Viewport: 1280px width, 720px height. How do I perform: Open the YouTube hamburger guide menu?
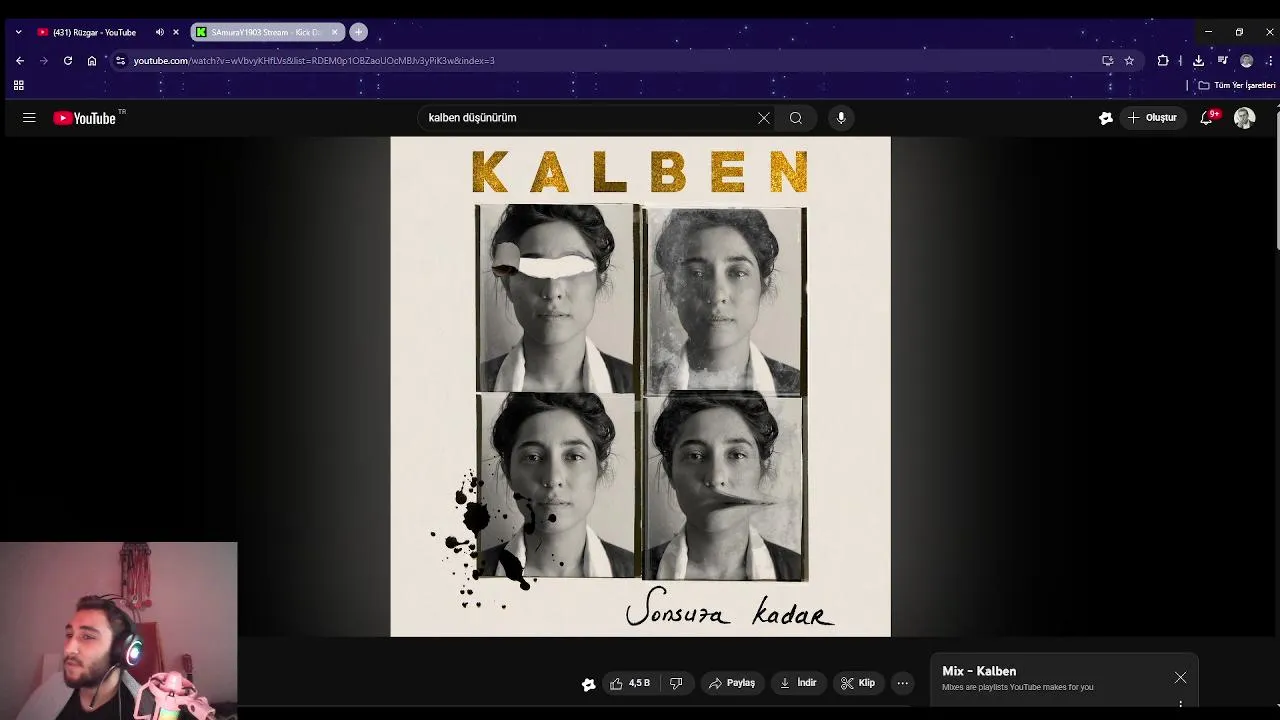point(29,118)
